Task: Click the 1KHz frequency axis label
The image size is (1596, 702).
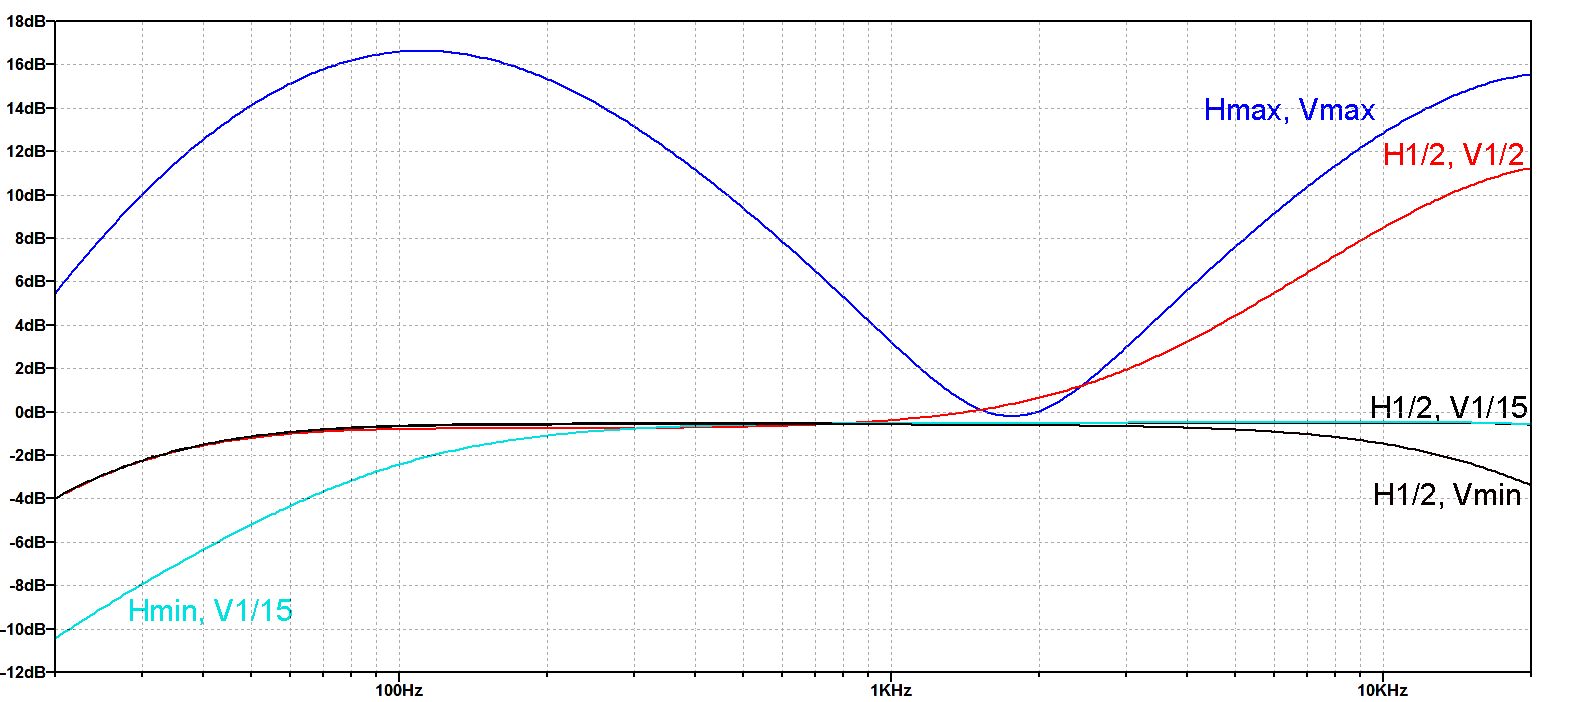Action: 890,690
